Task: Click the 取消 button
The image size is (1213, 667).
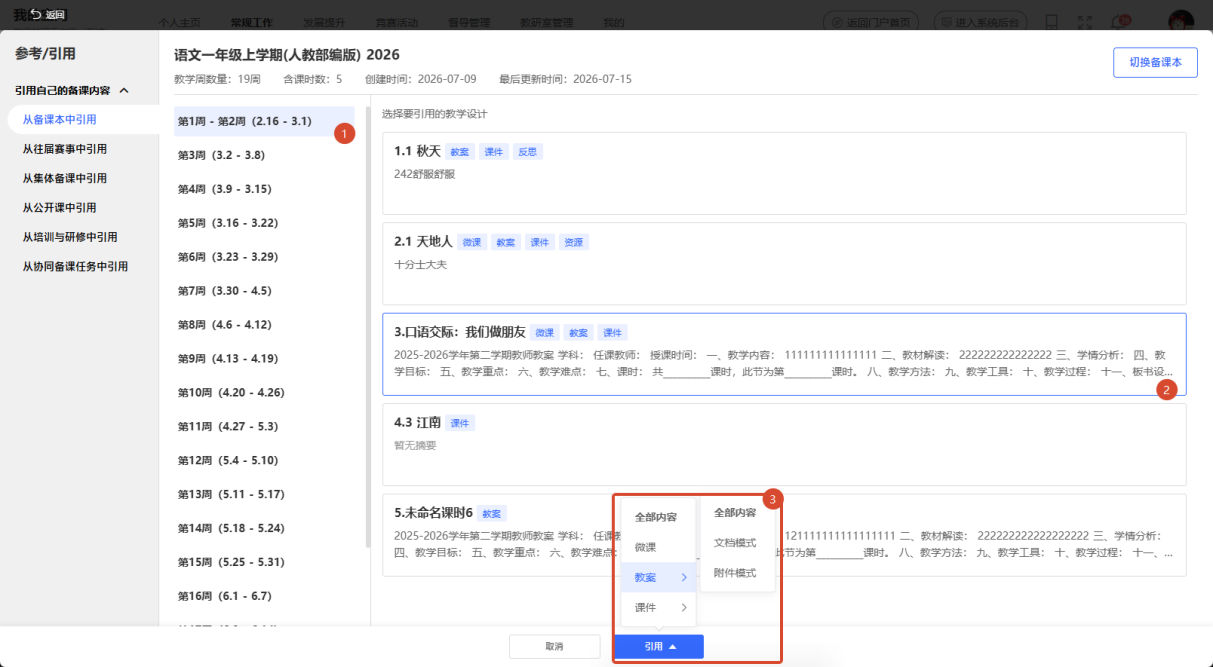Action: pos(554,647)
